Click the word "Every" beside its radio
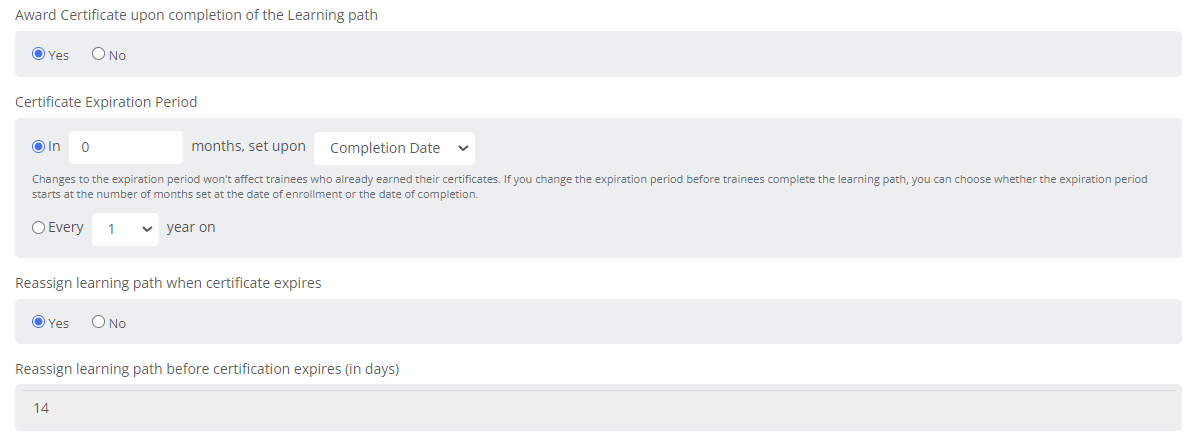Viewport: 1184px width, 439px height. pos(66,227)
